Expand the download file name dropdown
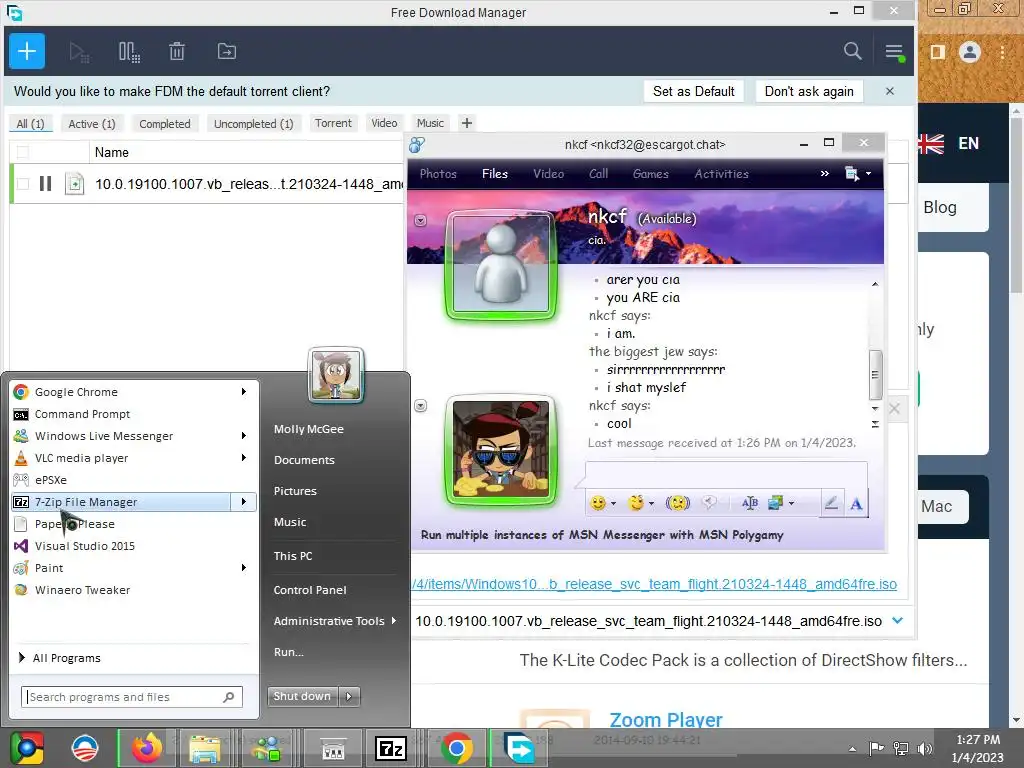Screen dimensions: 1024x768 click(x=897, y=620)
